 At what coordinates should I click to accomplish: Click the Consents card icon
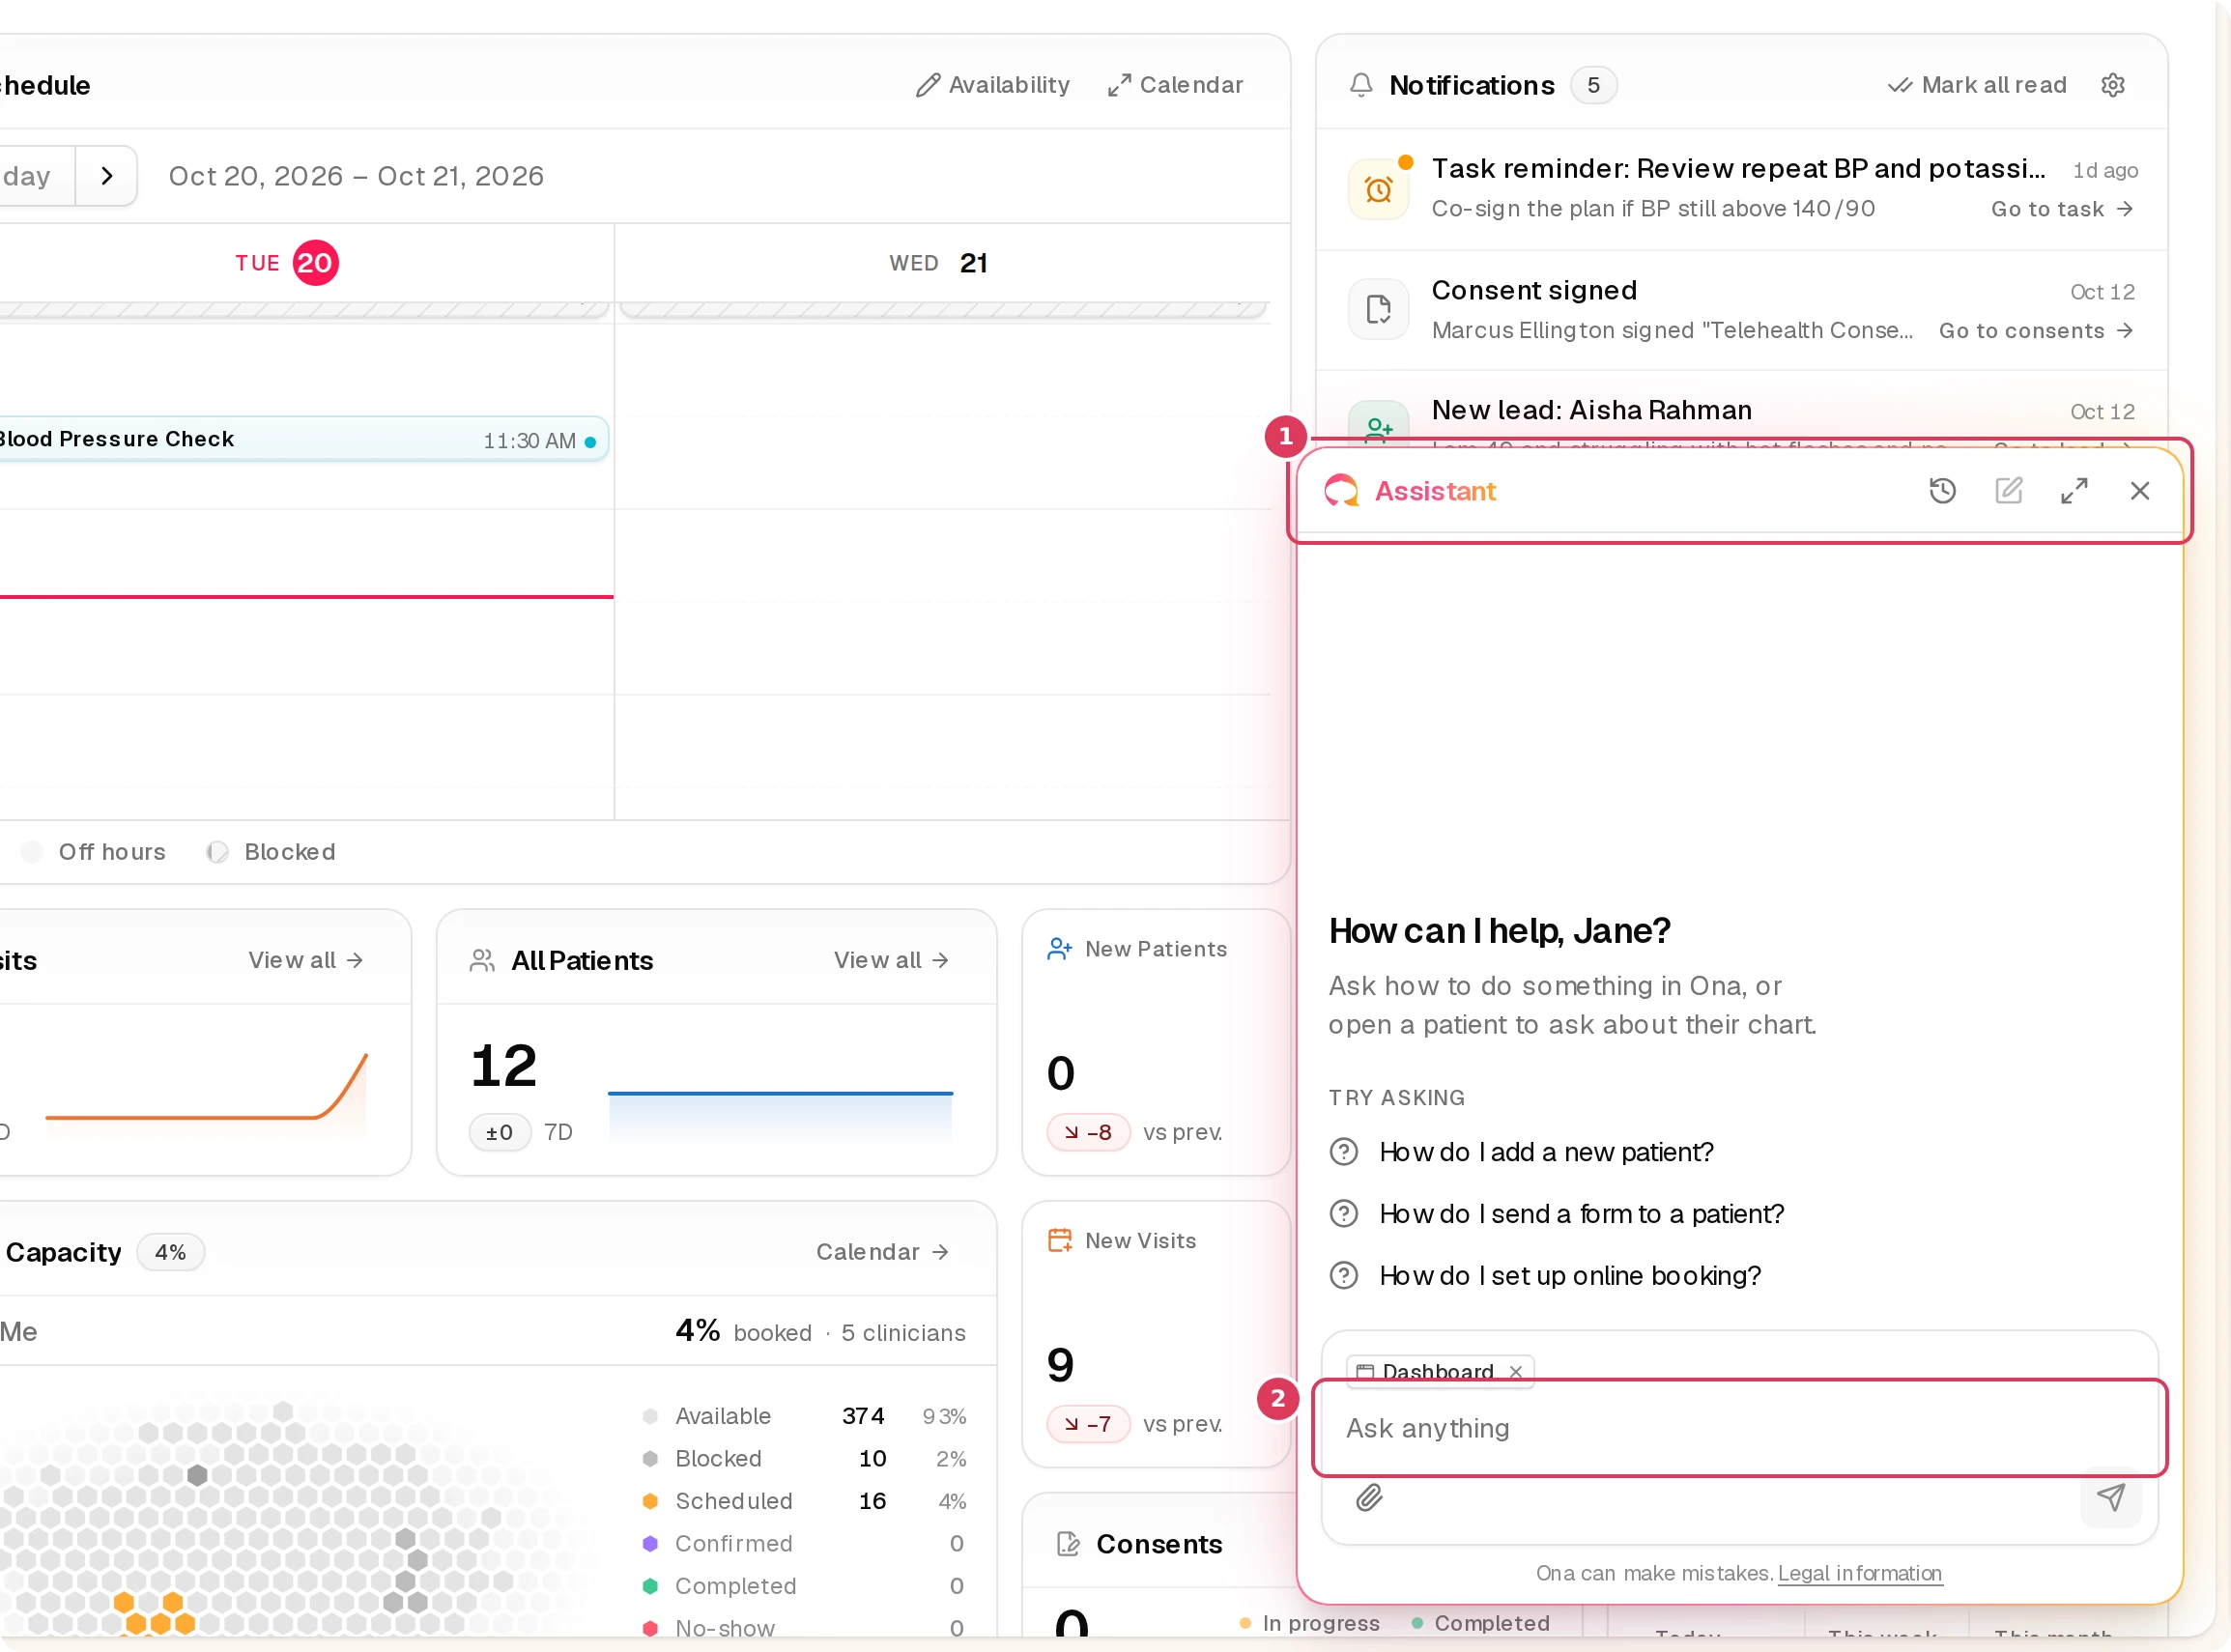point(1068,1544)
